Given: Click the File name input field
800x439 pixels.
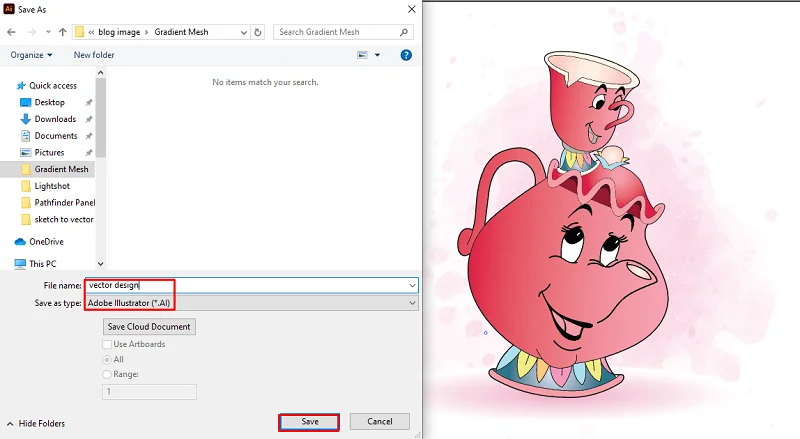Looking at the screenshot, I should 251,285.
